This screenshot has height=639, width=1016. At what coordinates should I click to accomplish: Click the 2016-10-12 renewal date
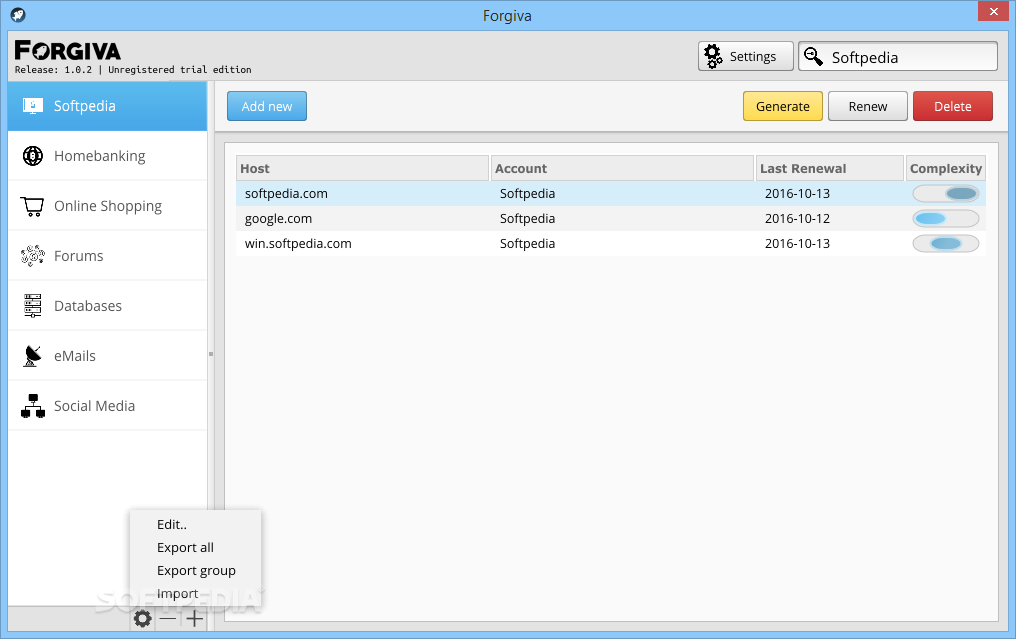[797, 218]
